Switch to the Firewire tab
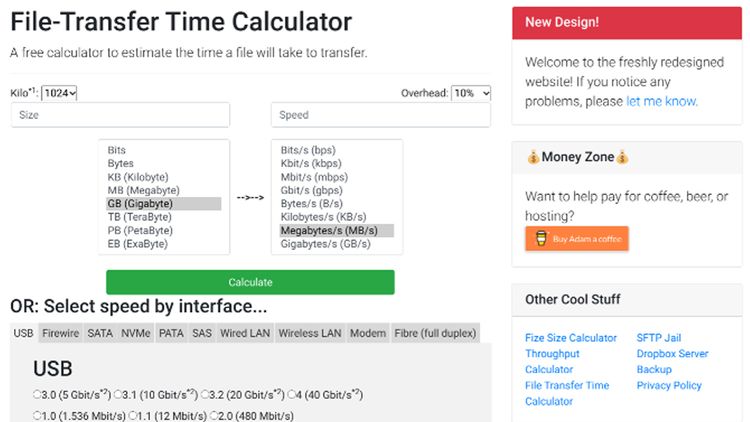This screenshot has height=422, width=750. [x=60, y=333]
